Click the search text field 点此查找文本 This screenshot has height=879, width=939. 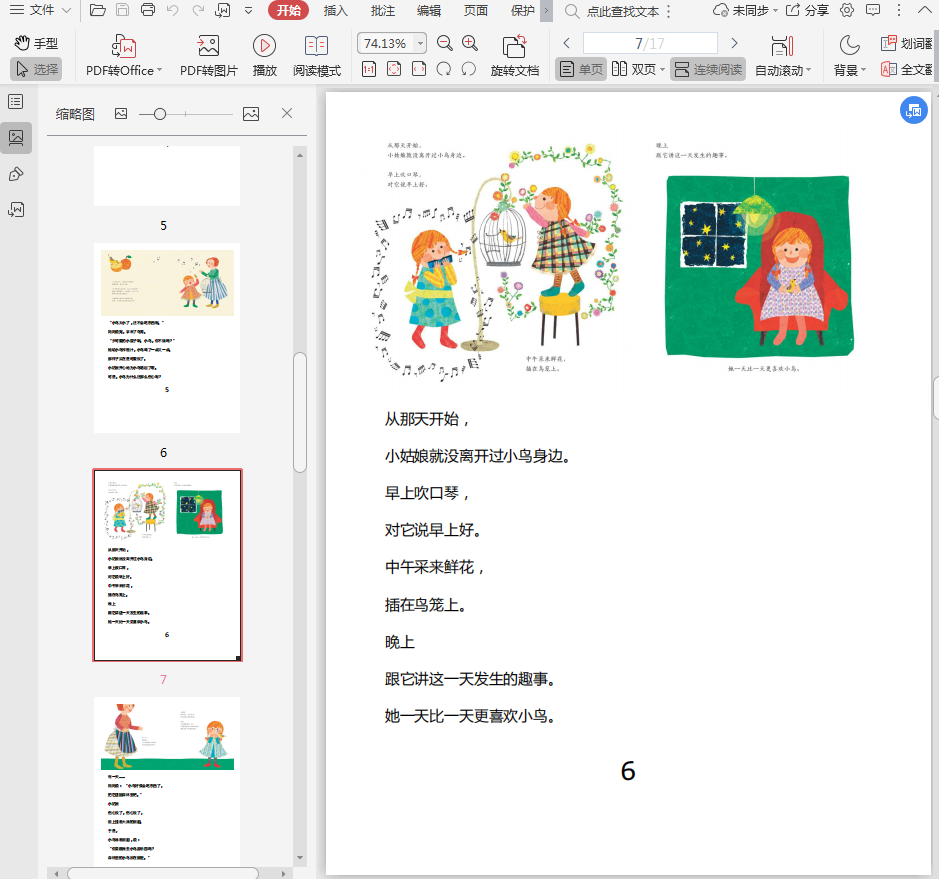[x=622, y=11]
